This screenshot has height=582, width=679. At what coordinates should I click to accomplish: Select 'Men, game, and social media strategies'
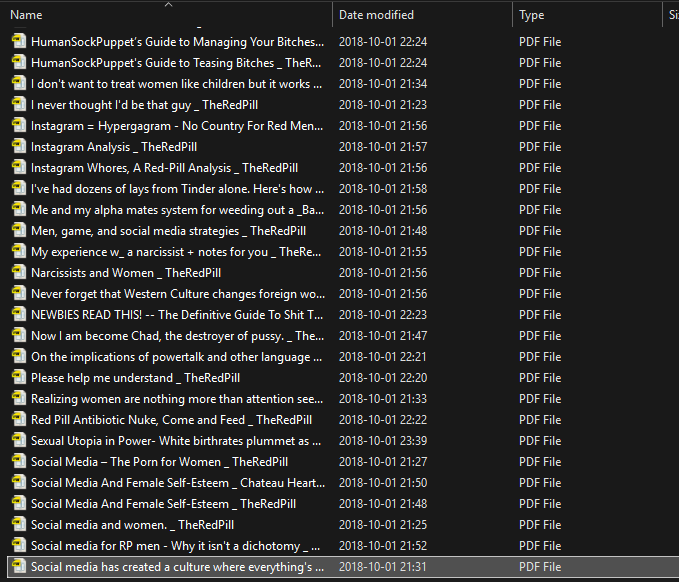point(168,231)
